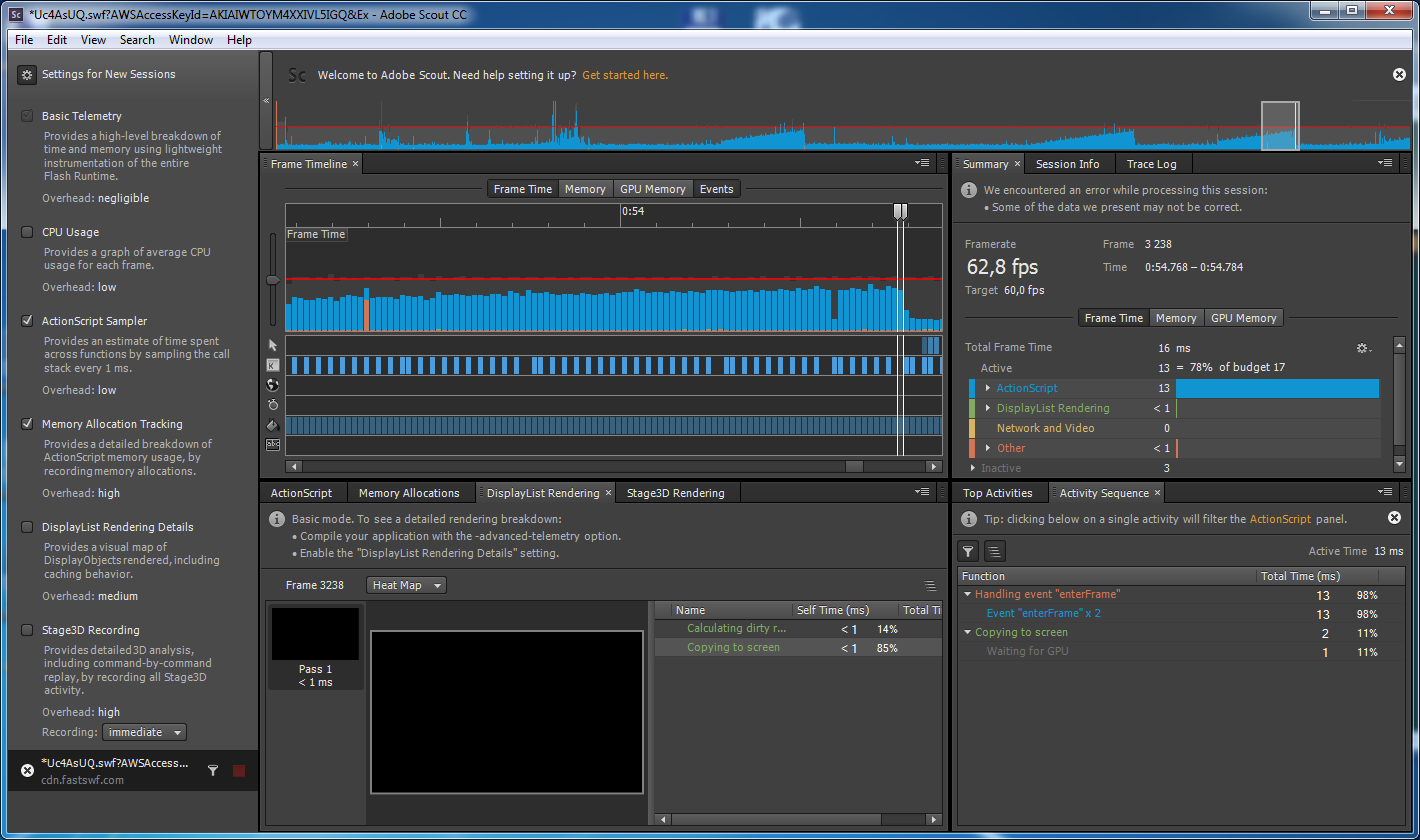Select the timer stopwatch row icon in Frame Timeline
The height and width of the screenshot is (840, 1420).
coord(273,405)
